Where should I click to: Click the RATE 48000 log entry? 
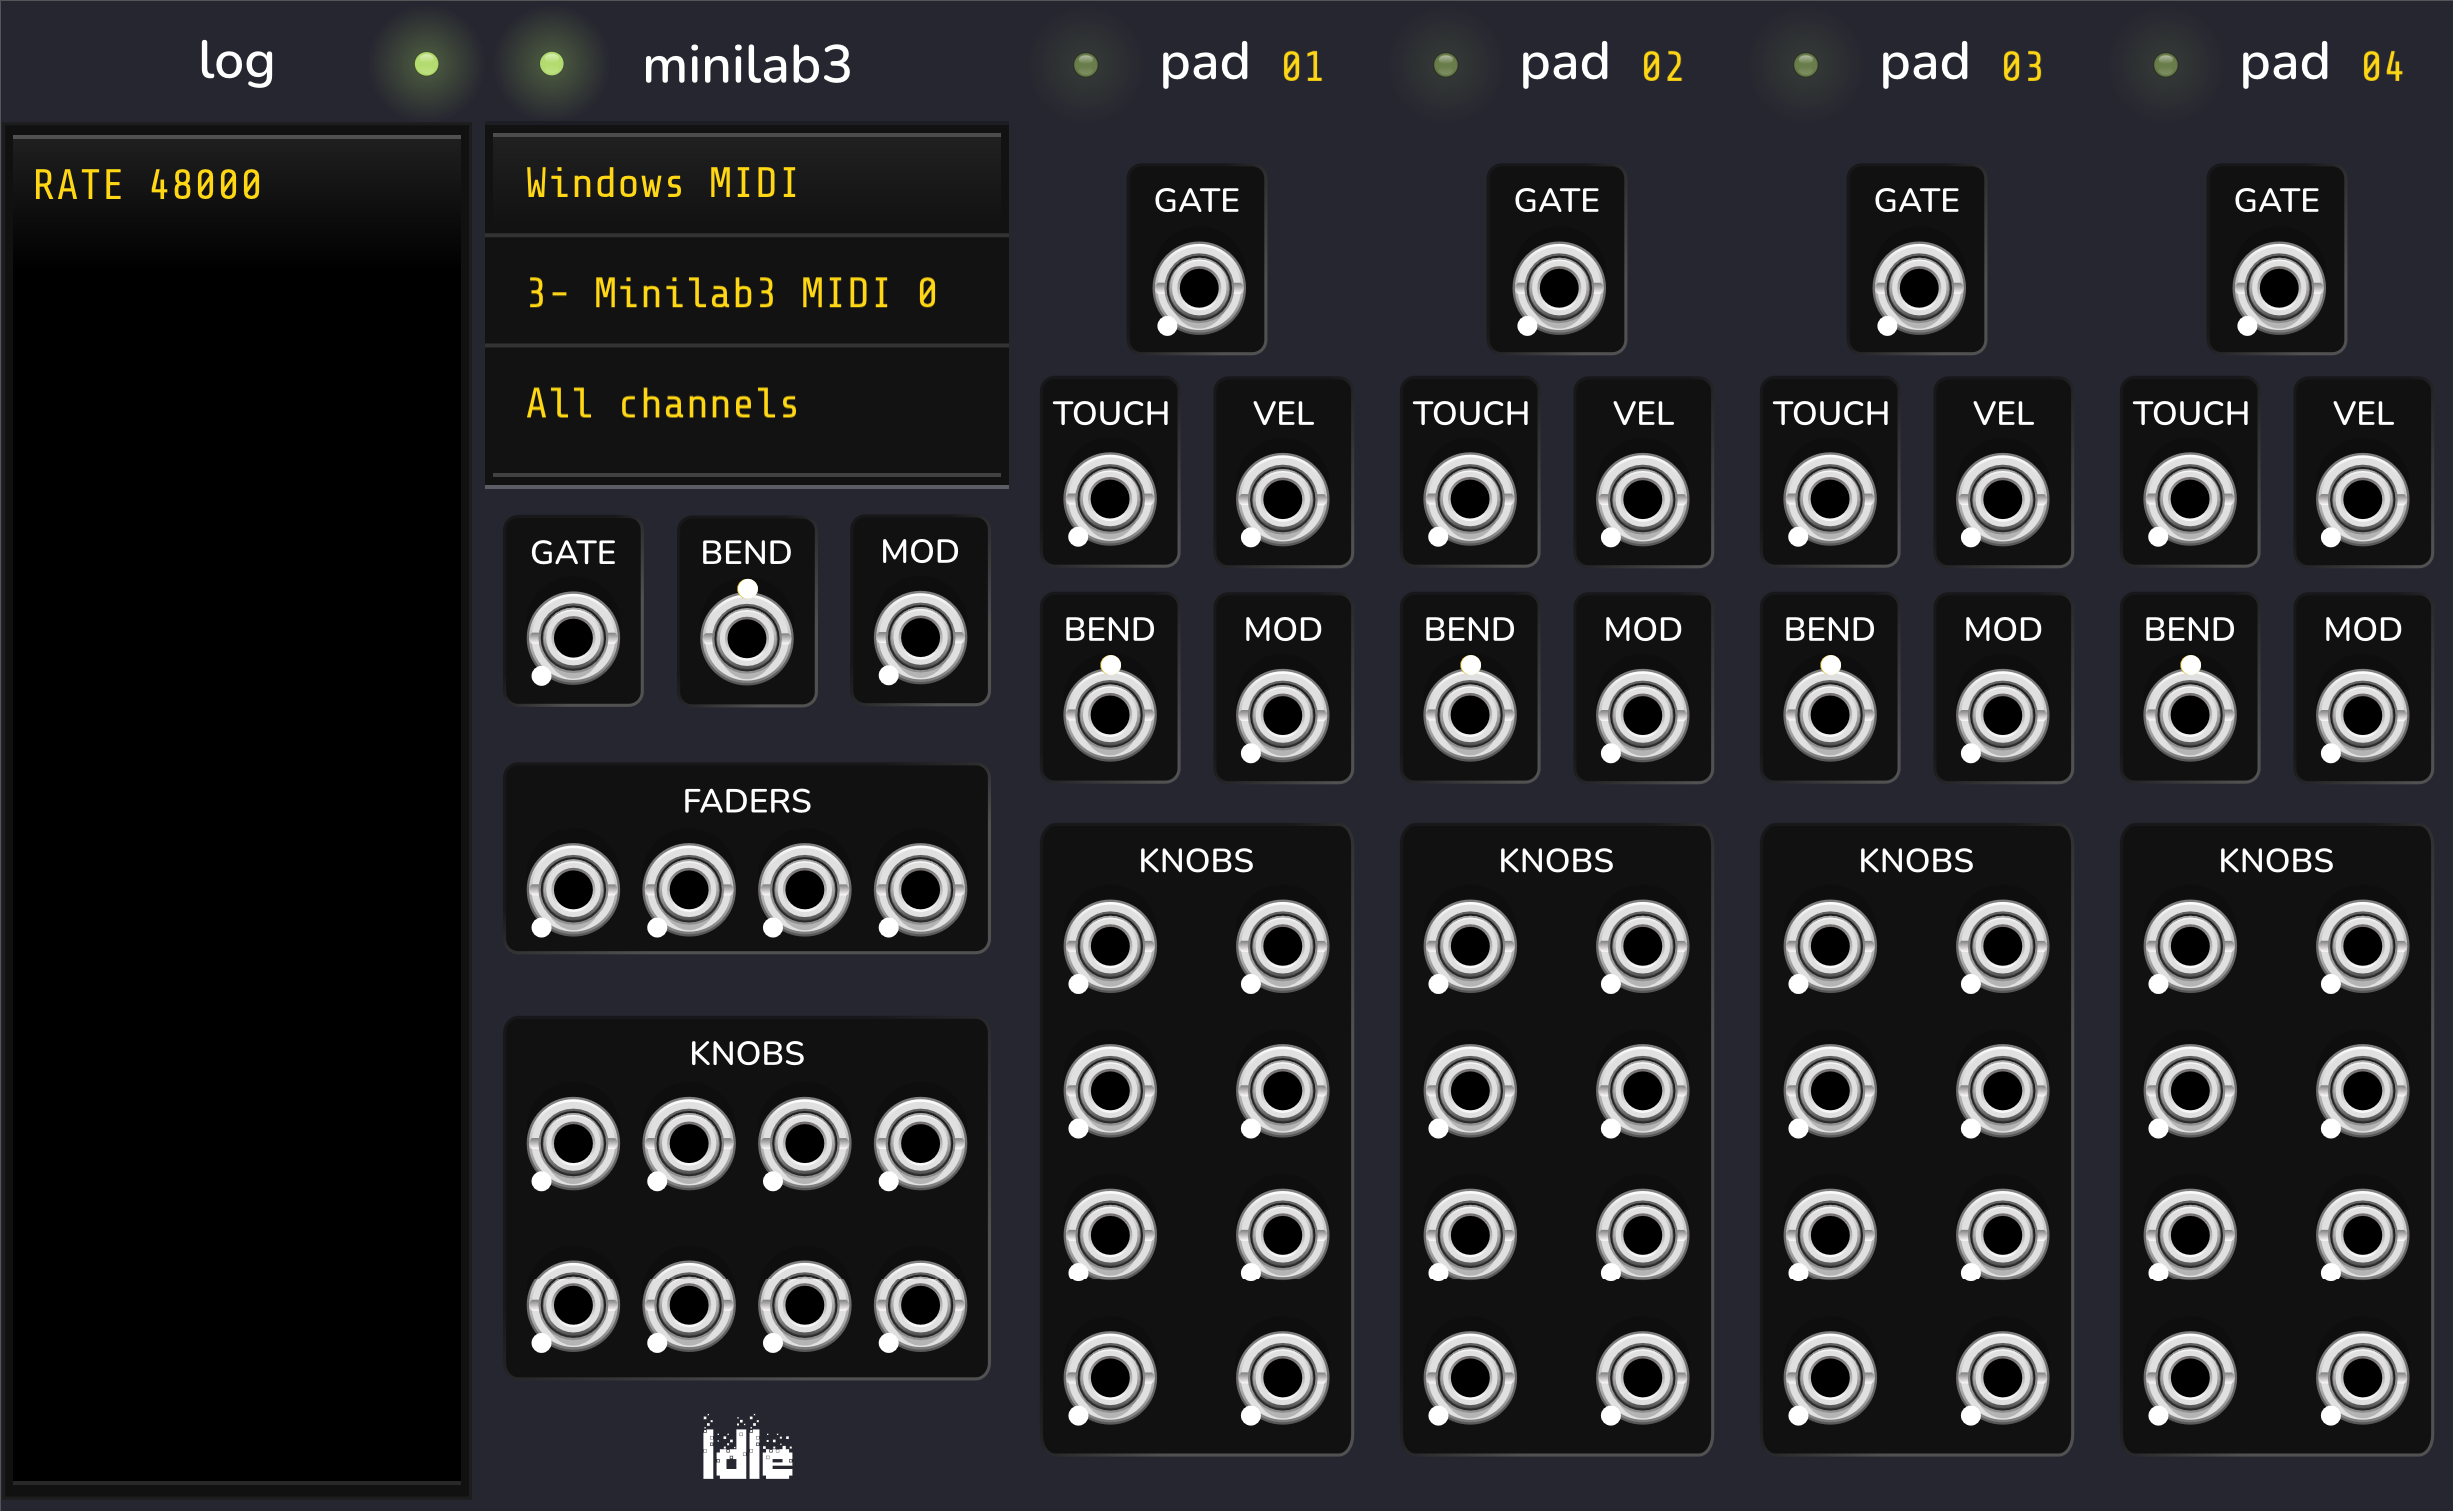146,184
